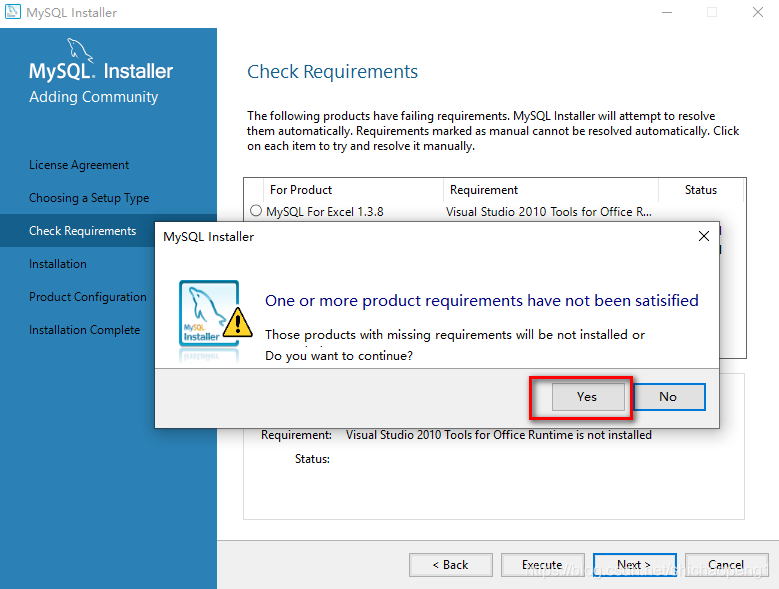
Task: Cancel the installer setup
Action: coord(726,565)
